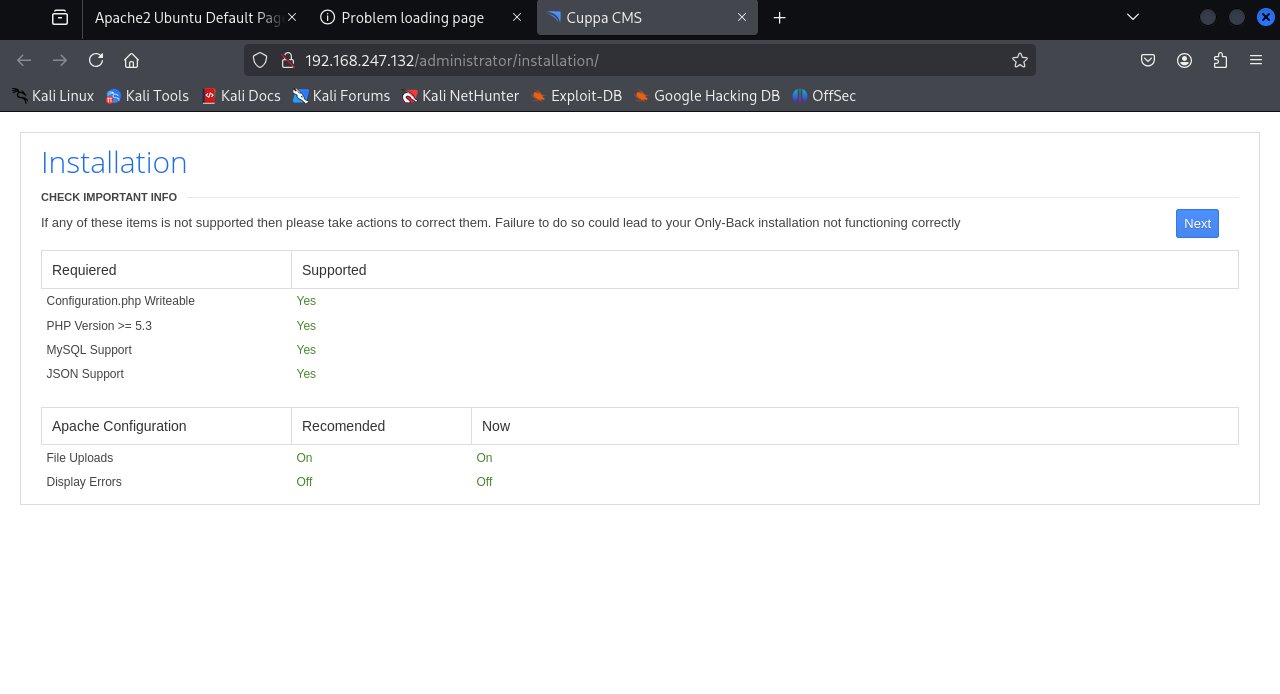Expand the list all tabs dropdown
1280x694 pixels.
(1133, 17)
